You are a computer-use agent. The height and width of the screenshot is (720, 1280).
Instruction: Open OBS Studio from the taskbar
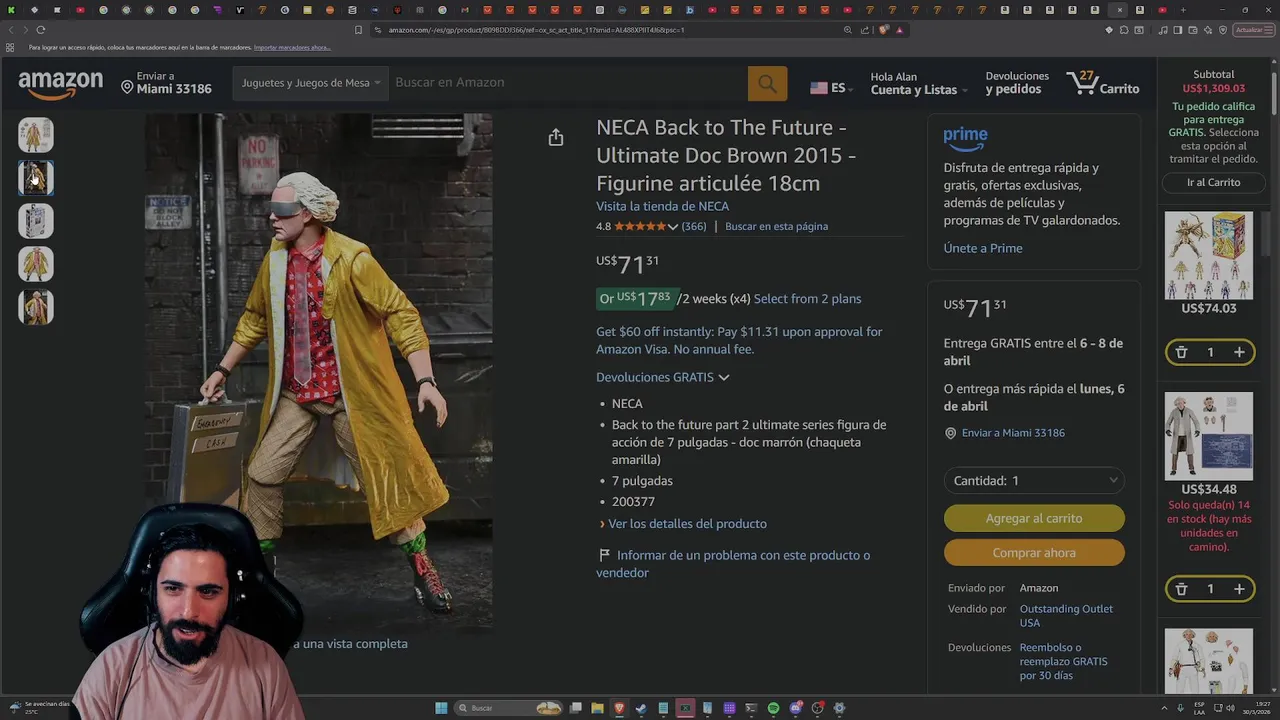tap(817, 708)
